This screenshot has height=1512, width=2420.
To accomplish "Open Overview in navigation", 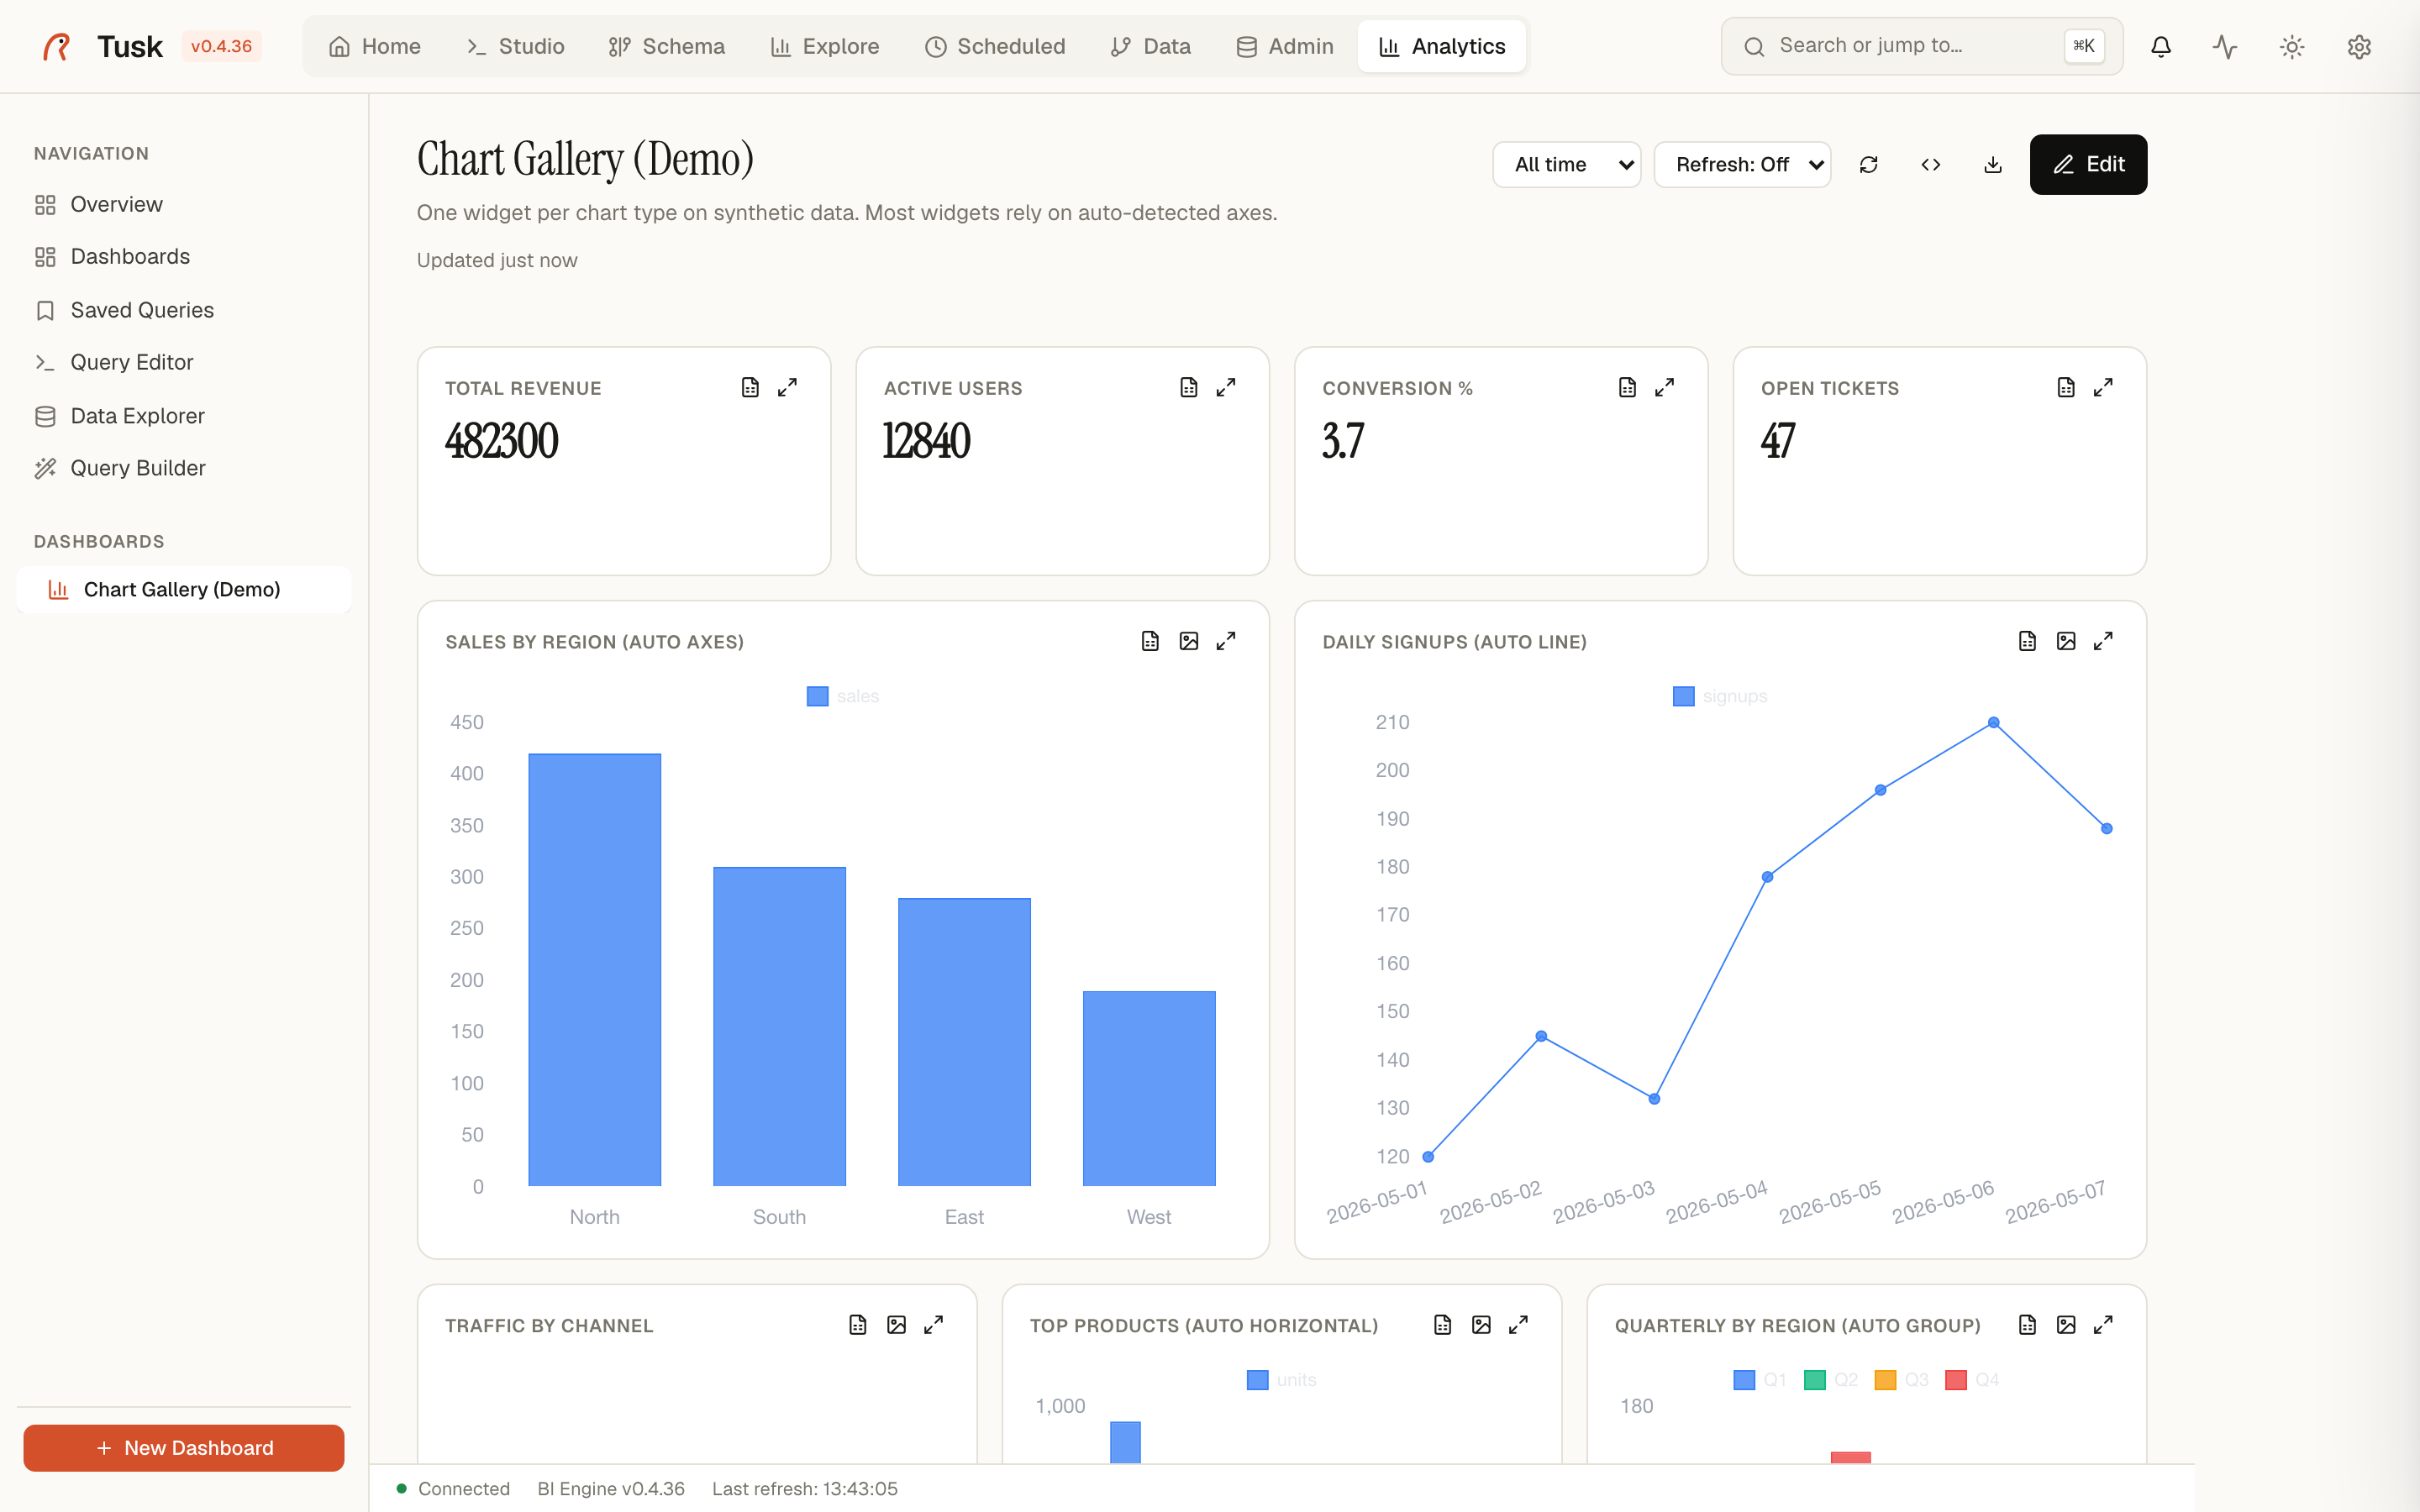I will (x=184, y=204).
